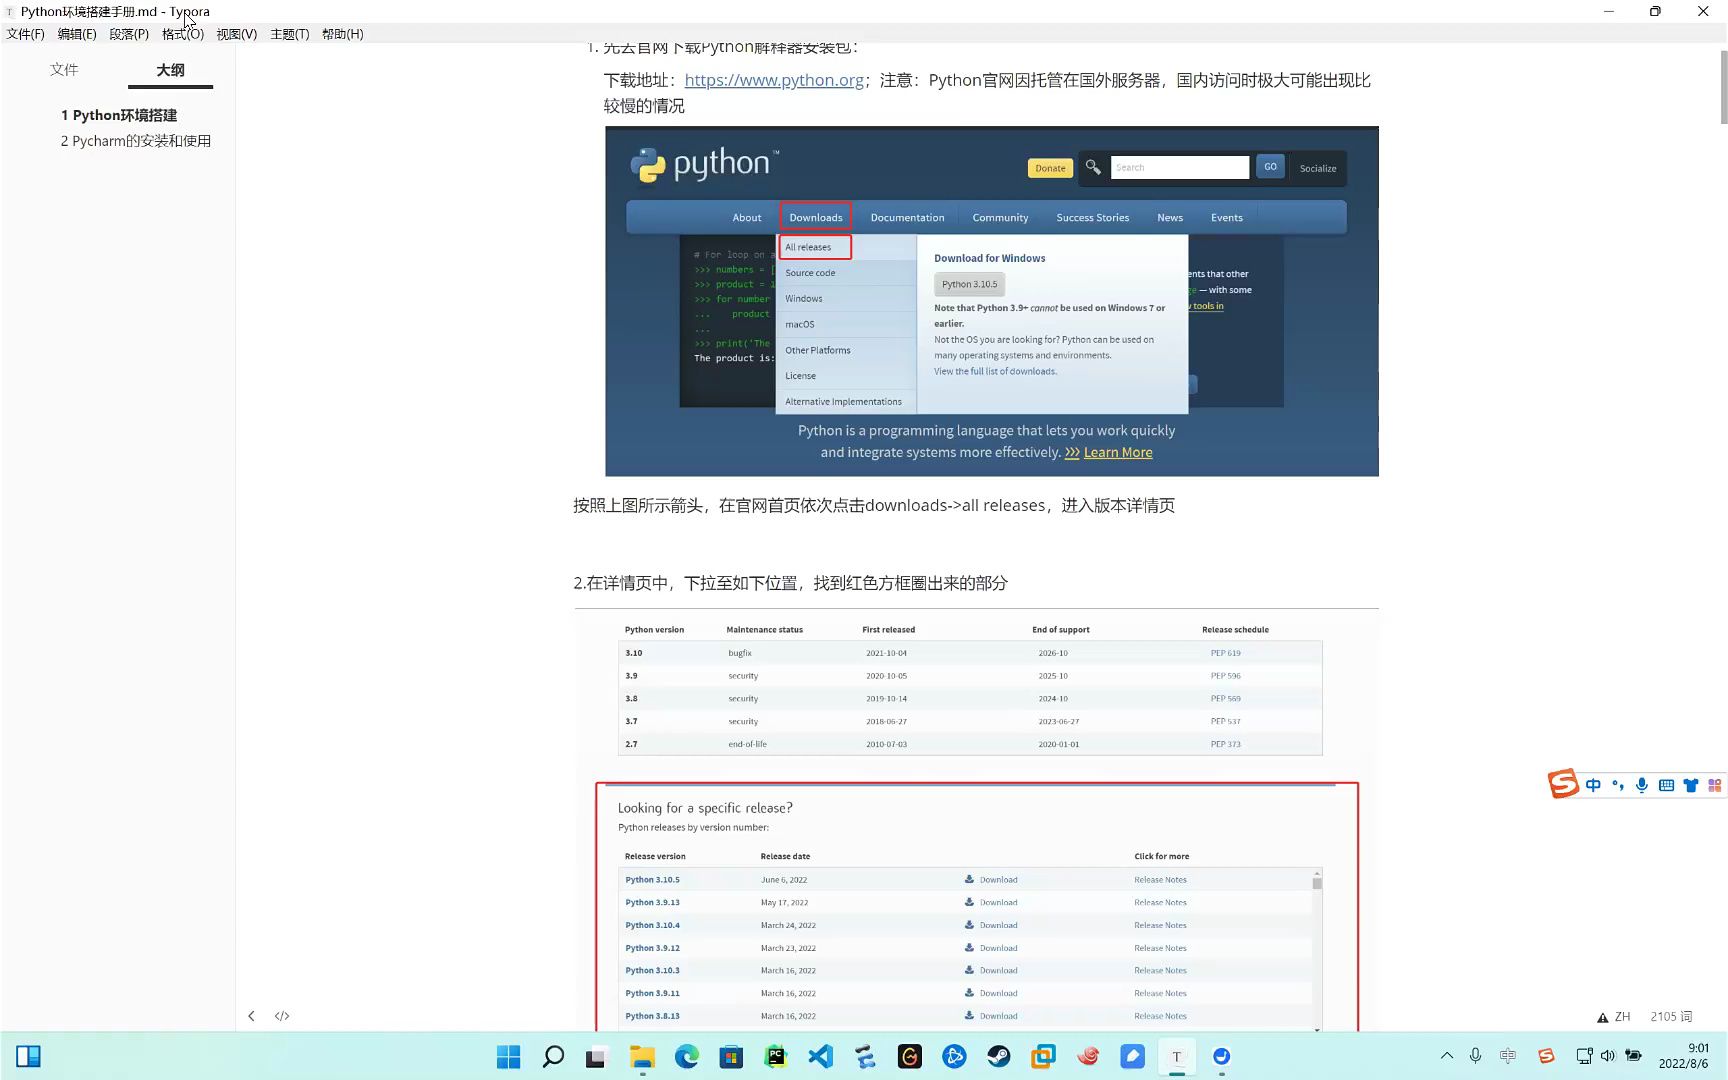This screenshot has width=1728, height=1080.
Task: Open the 视图(V) menu
Action: [237, 34]
